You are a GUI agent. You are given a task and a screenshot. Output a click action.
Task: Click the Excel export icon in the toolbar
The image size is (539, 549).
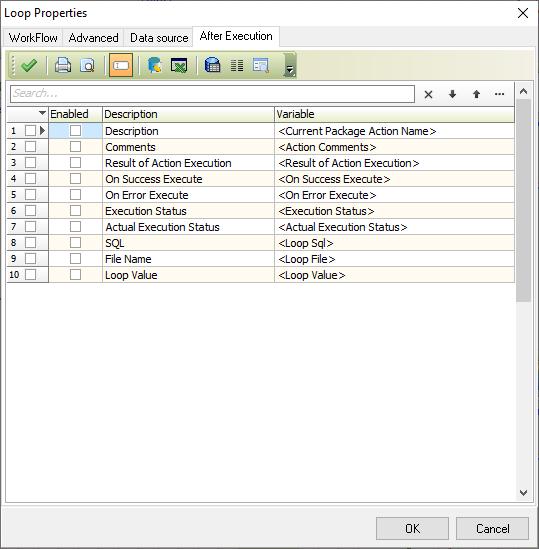179,65
